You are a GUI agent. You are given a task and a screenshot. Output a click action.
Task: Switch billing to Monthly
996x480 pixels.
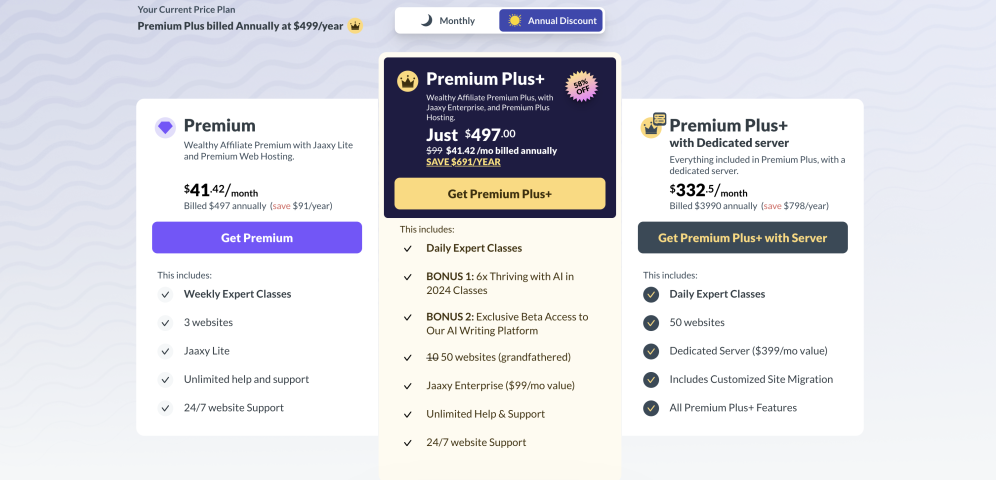pos(447,20)
